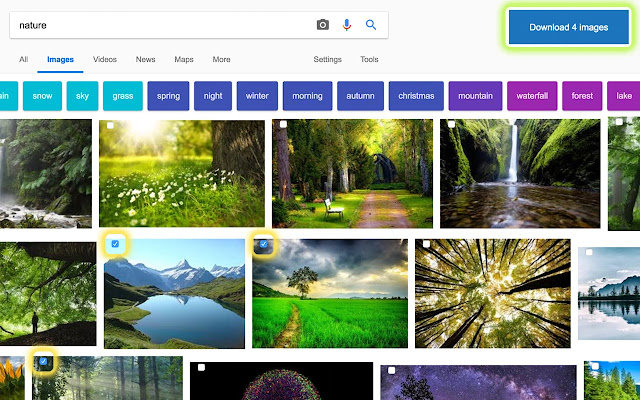Check the box on the colorful sphere image
Viewport: 640px width, 400px height.
point(201,367)
